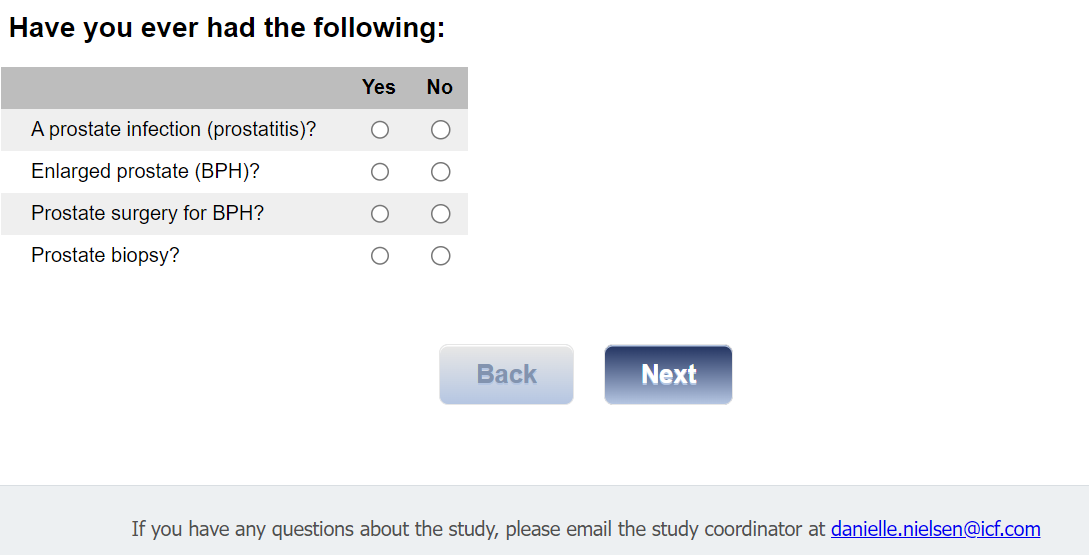Click the 'Enlarged prostate (BPH)?' question text

tap(145, 172)
